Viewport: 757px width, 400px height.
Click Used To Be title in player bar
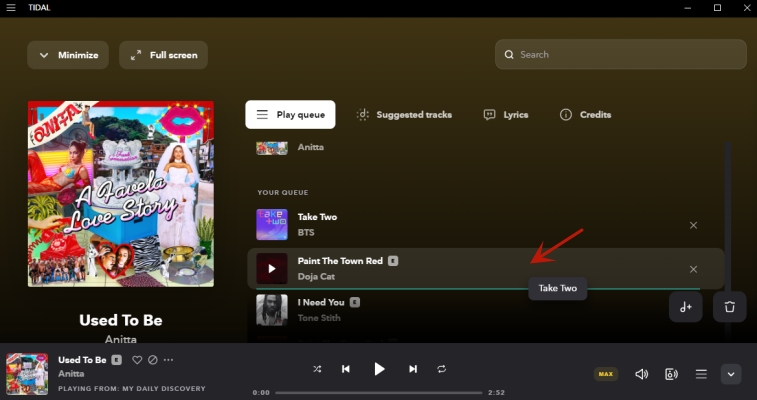coord(82,360)
